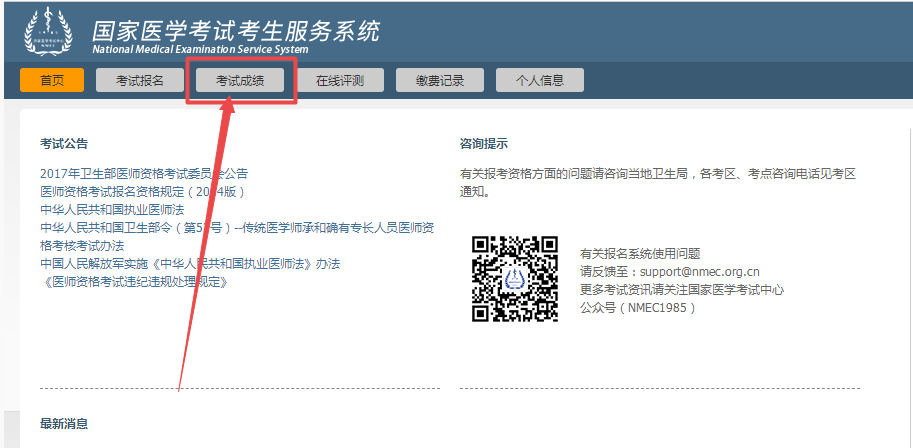This screenshot has height=448, width=913.
Task: Open the 考试成绩 tab
Action: coord(241,81)
